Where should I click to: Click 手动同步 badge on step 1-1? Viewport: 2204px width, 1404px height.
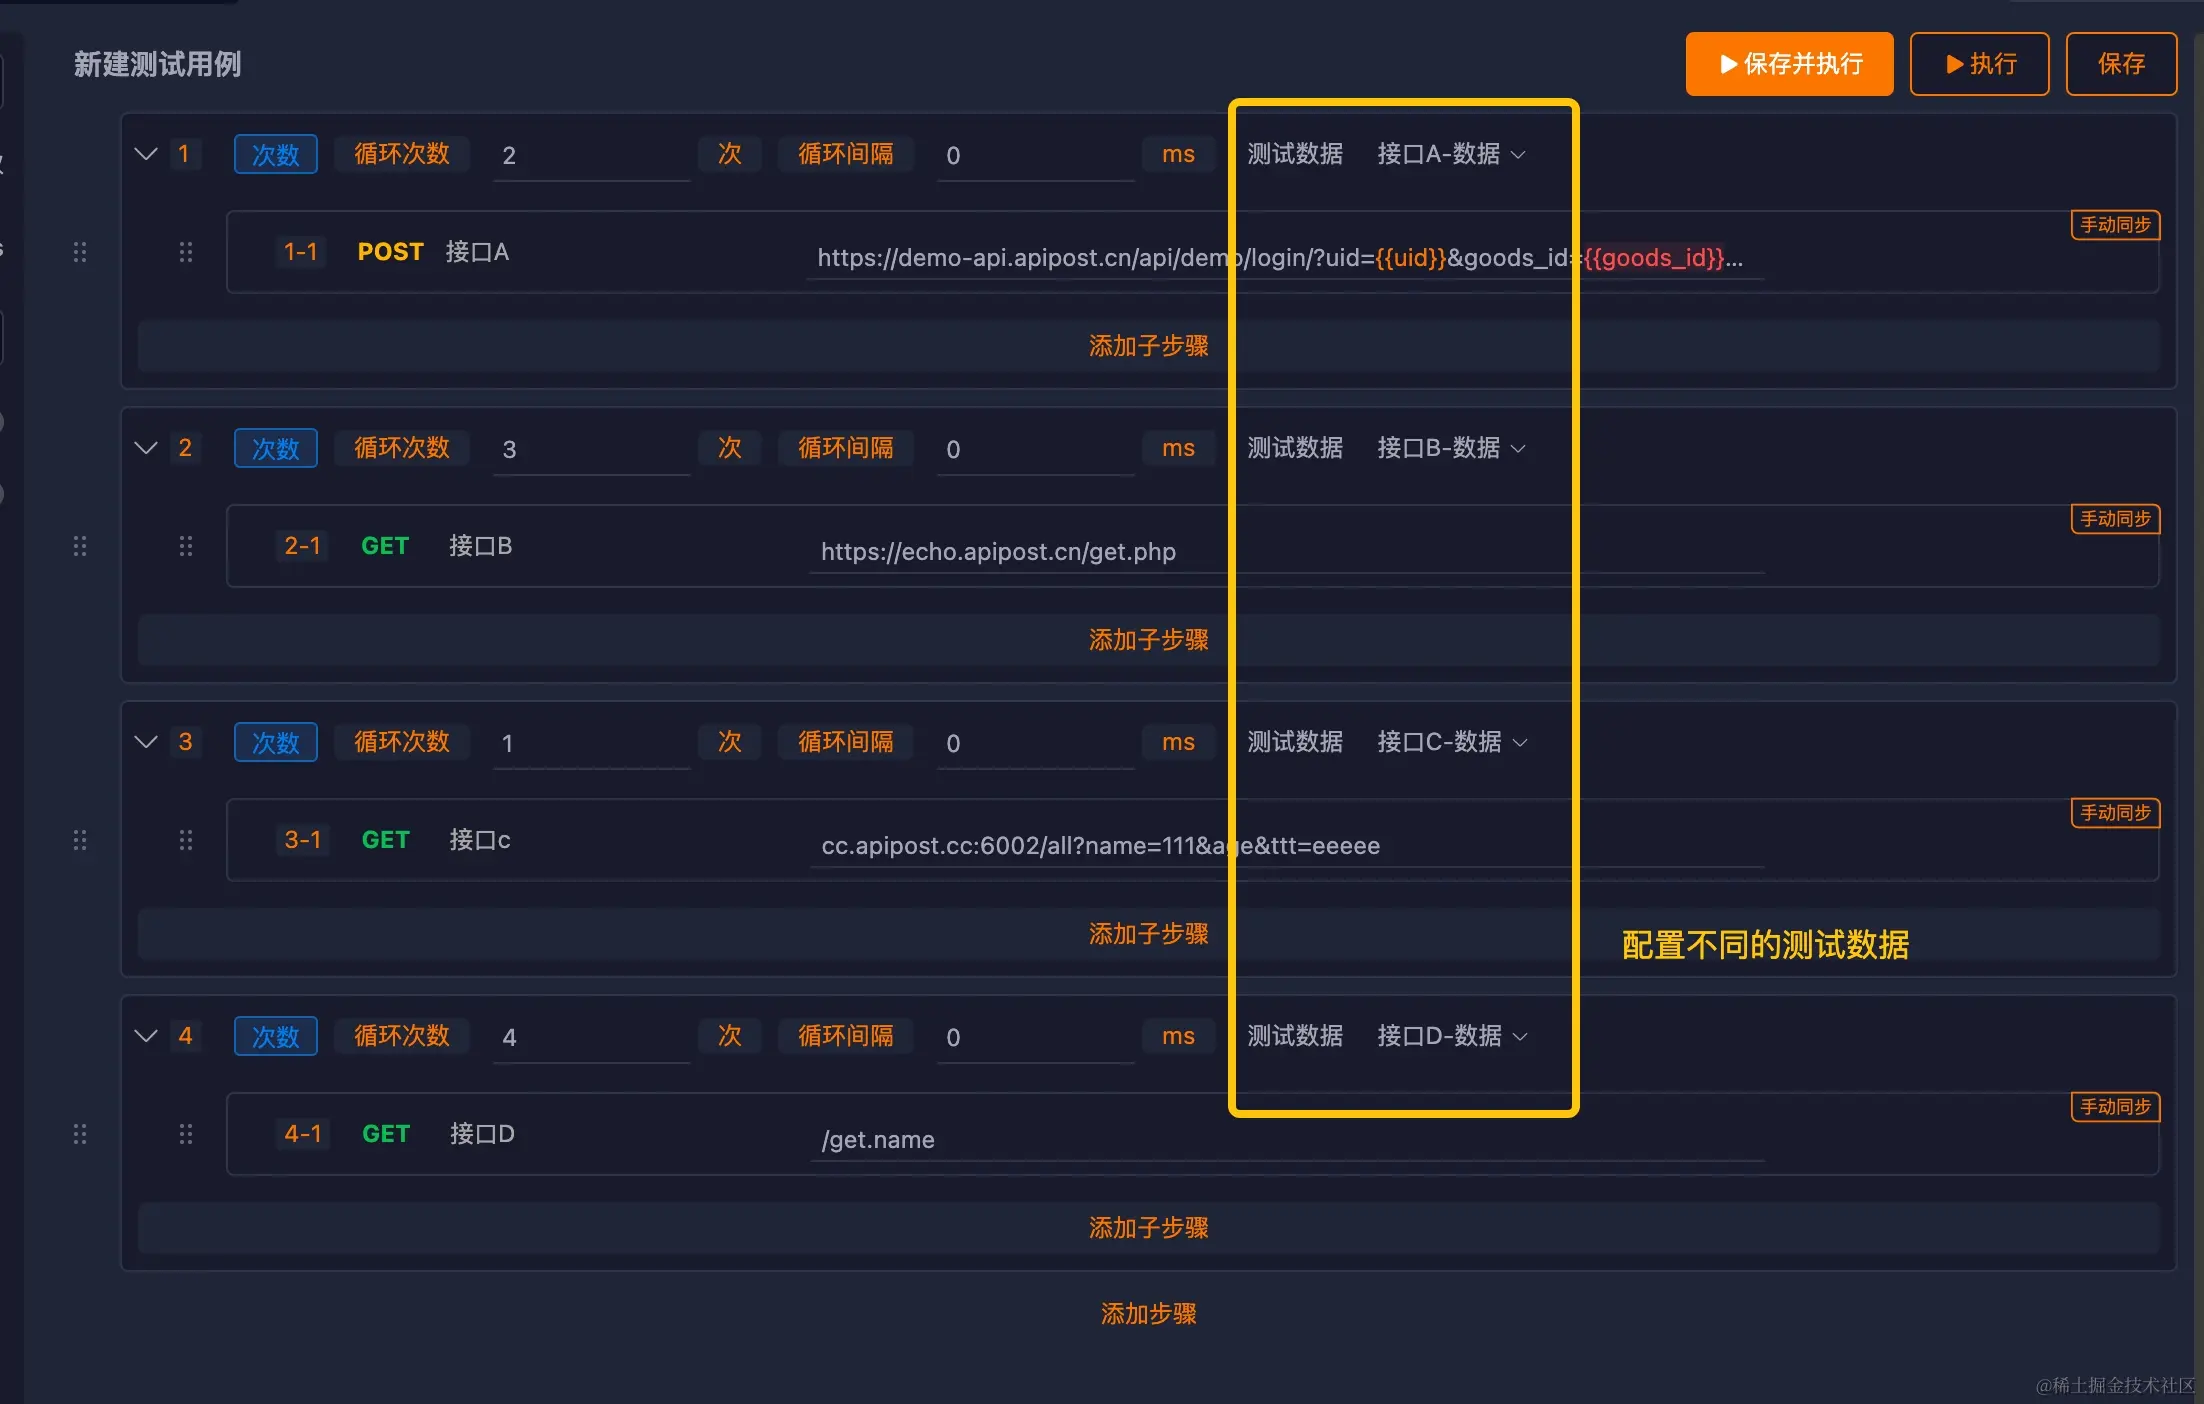pyautogui.click(x=2115, y=225)
